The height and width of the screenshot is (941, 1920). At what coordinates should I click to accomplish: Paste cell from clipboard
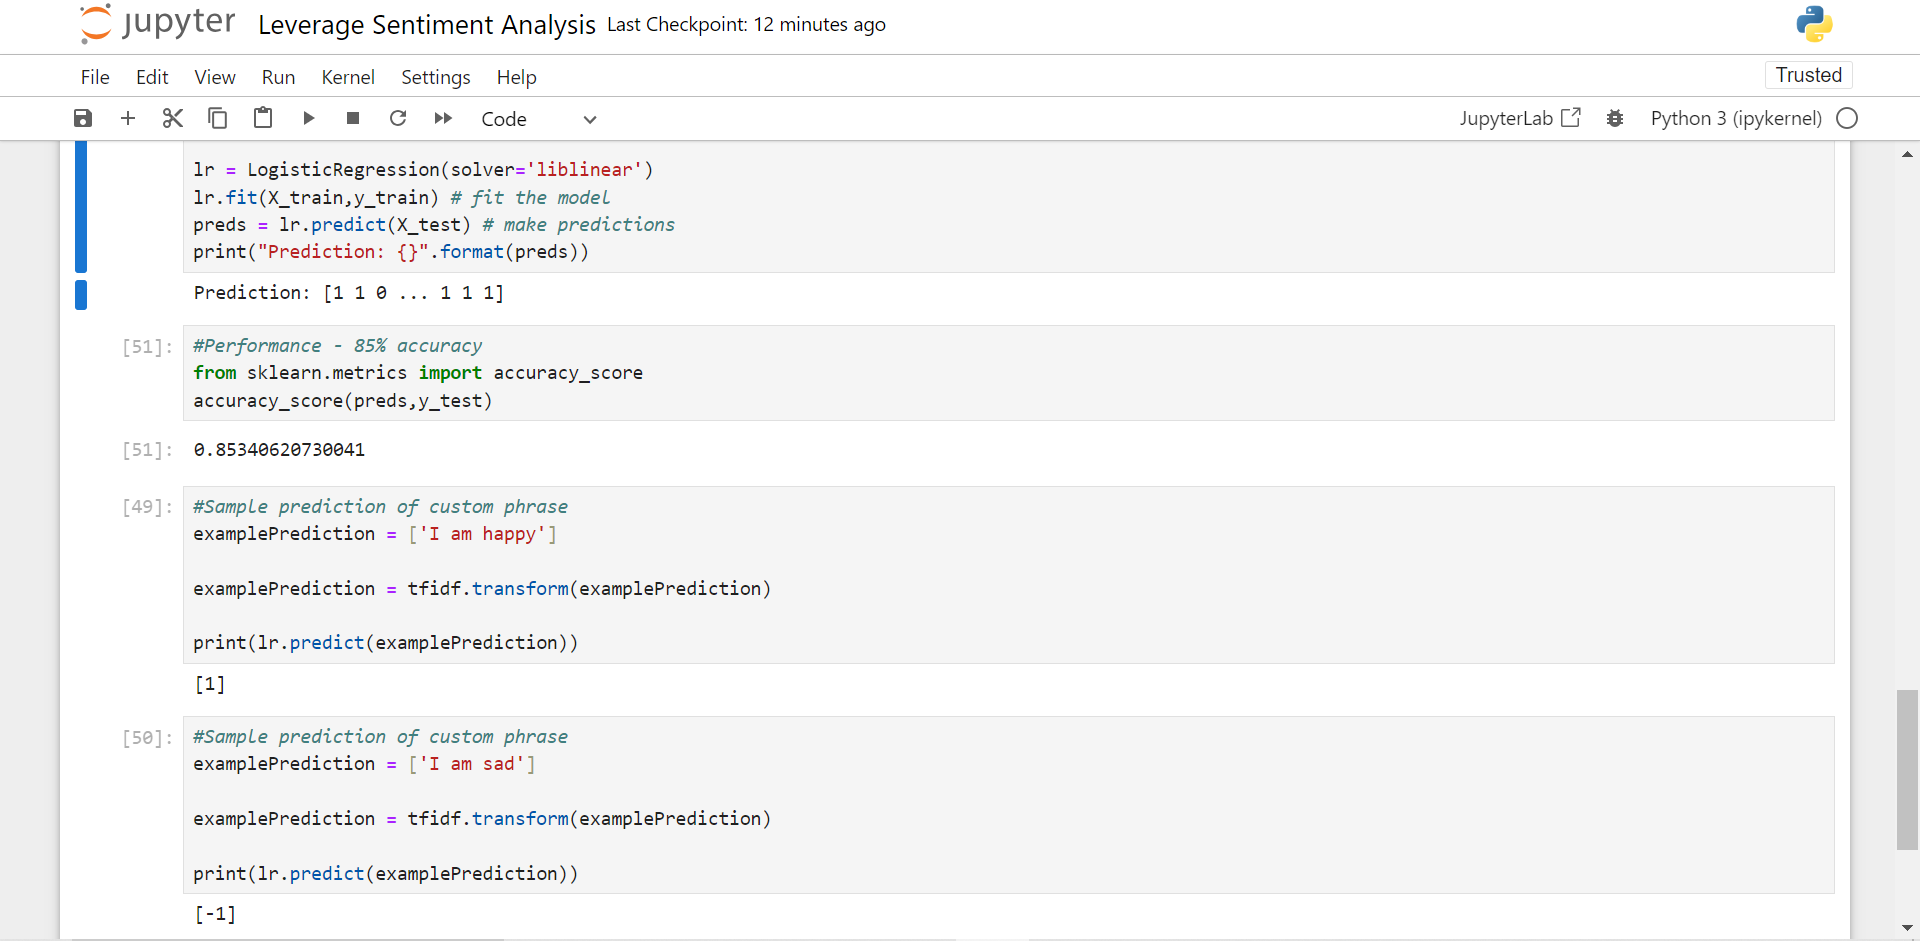(x=263, y=119)
